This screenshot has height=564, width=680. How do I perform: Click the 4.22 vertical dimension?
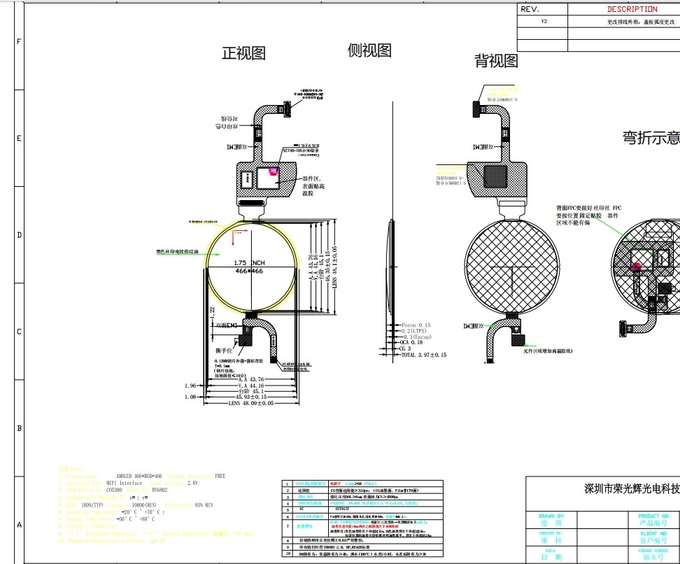coord(212,312)
